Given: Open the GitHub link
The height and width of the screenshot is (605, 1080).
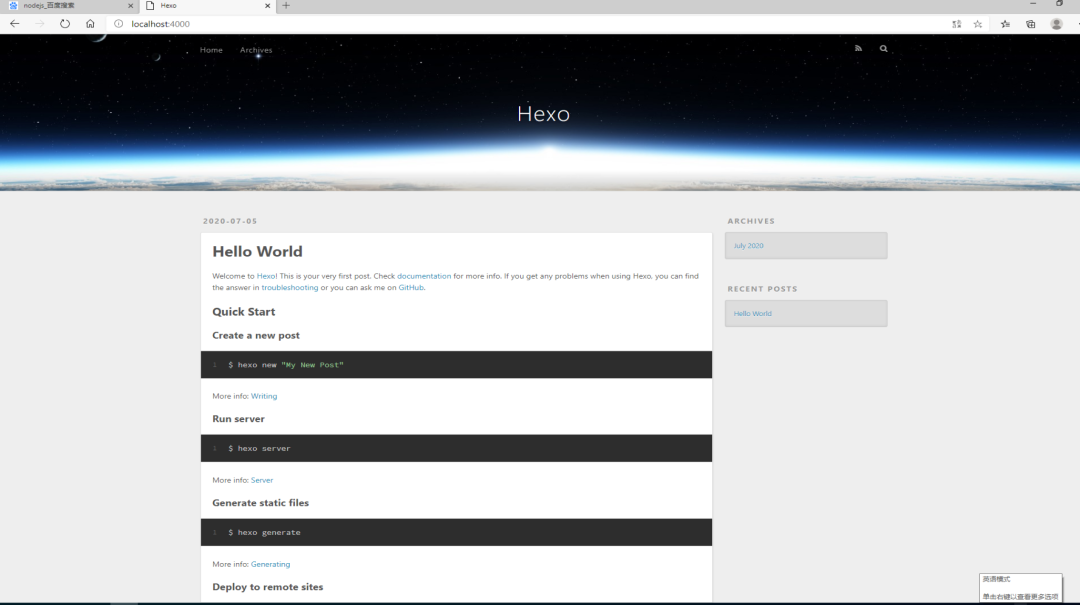Looking at the screenshot, I should point(411,287).
